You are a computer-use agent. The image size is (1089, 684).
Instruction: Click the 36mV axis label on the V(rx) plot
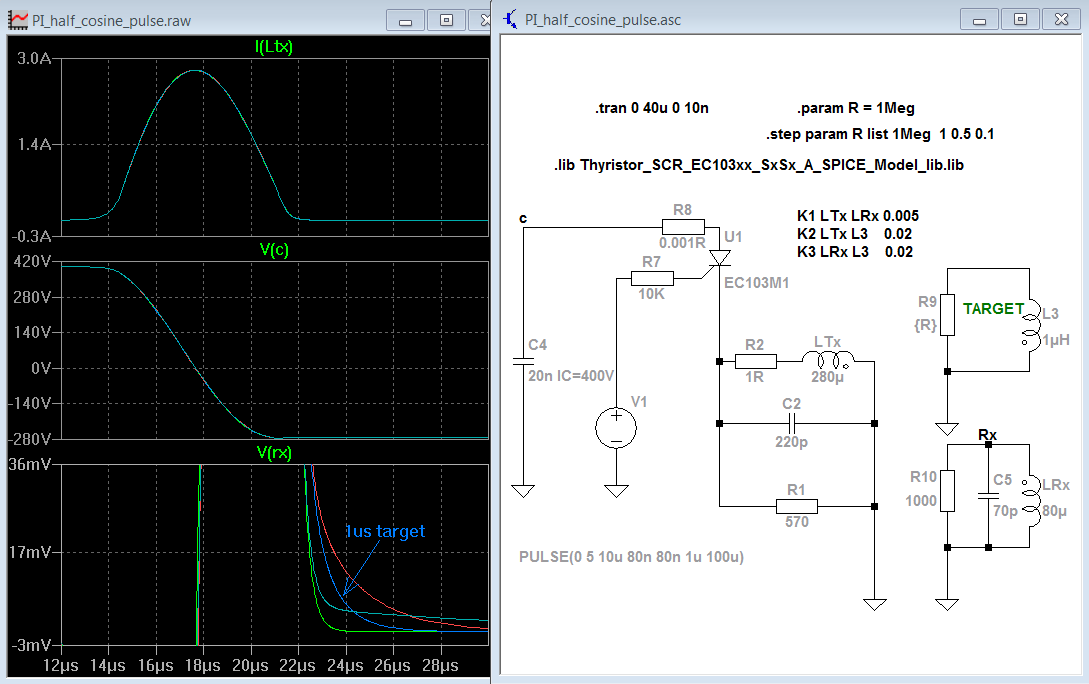[x=30, y=464]
